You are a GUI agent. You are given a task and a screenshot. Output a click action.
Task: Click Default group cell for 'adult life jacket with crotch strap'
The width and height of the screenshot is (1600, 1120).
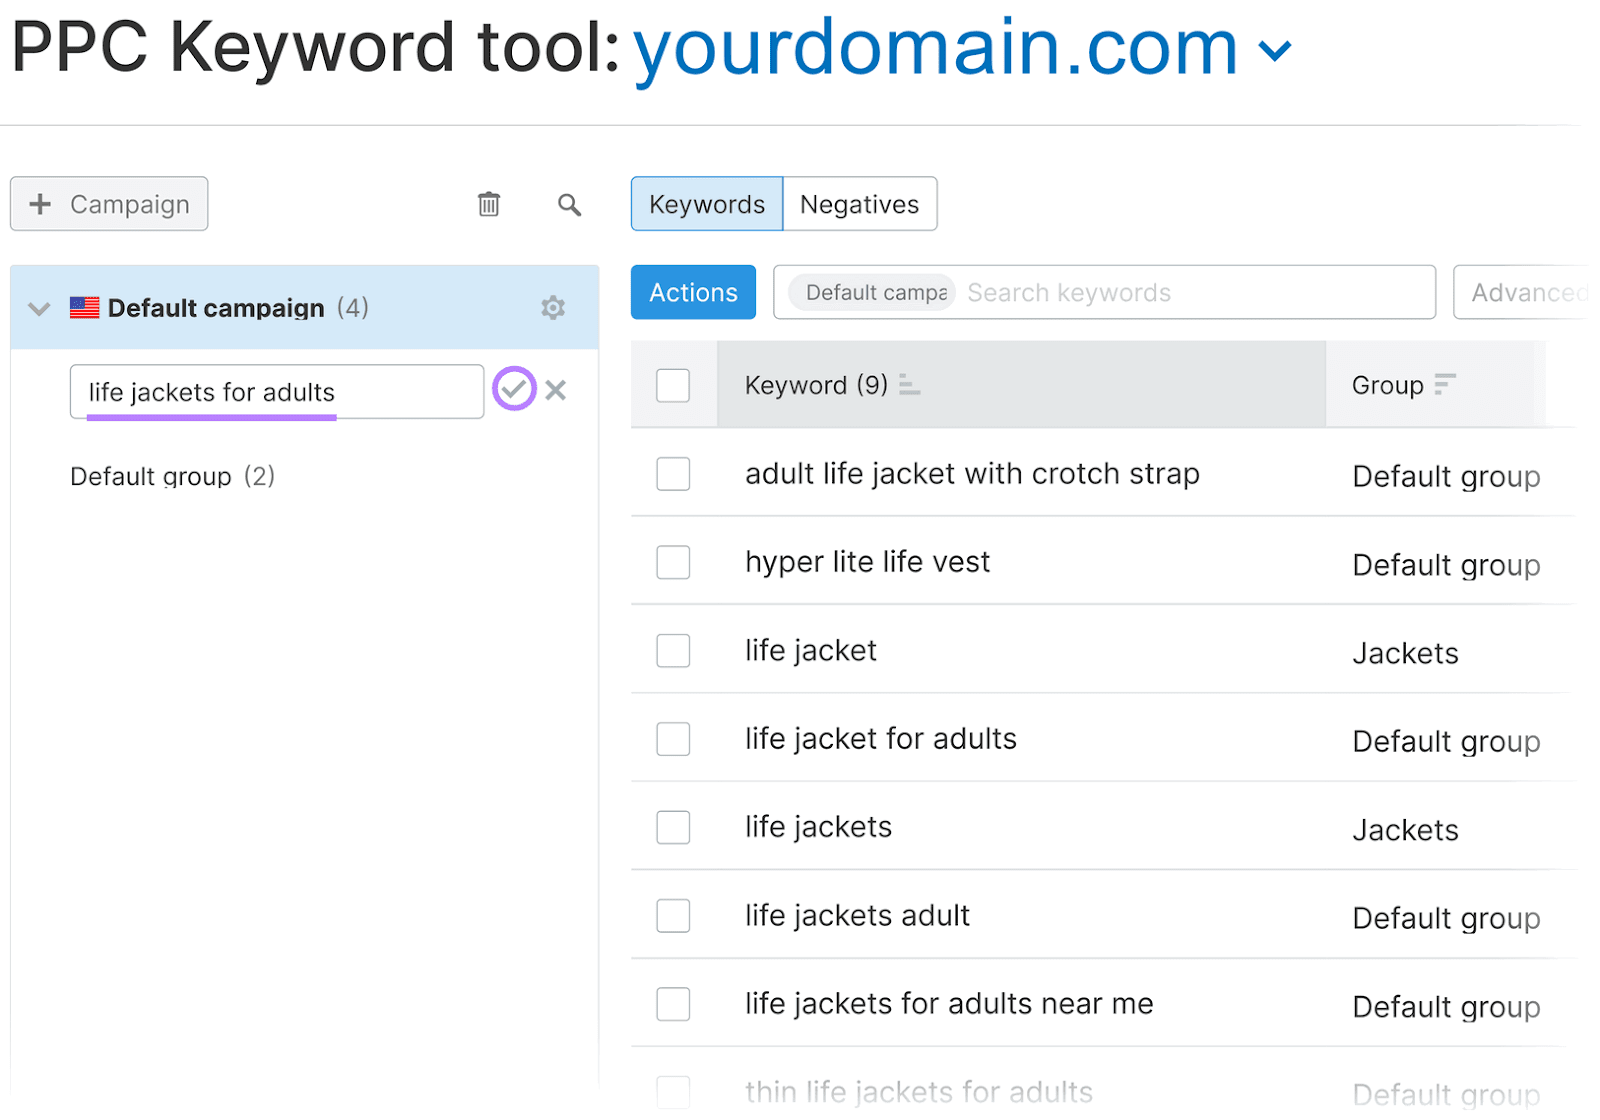tap(1446, 477)
